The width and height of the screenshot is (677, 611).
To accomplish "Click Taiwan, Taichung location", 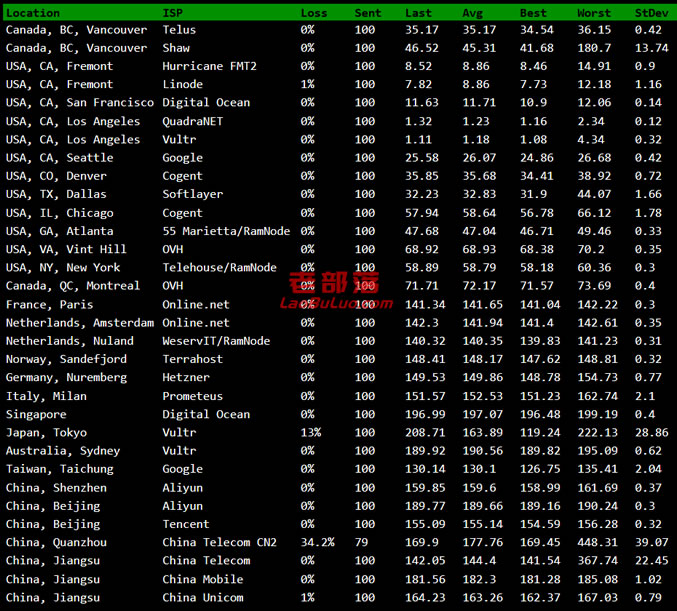I will point(60,469).
